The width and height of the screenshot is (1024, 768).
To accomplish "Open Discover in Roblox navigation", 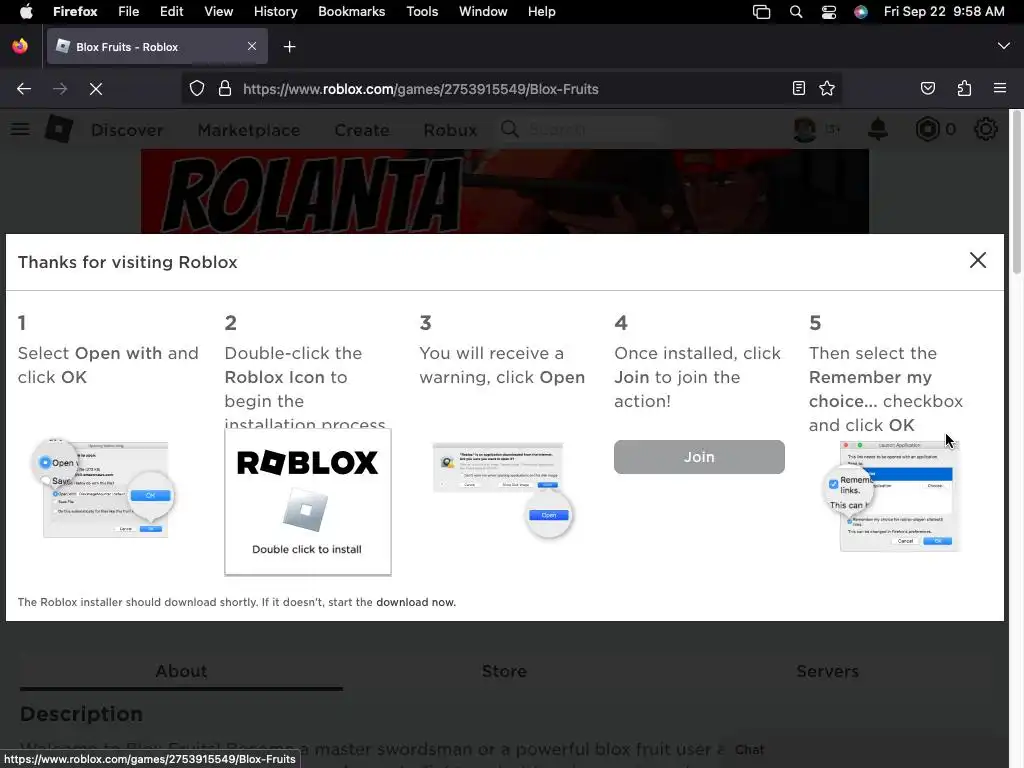I will [127, 130].
